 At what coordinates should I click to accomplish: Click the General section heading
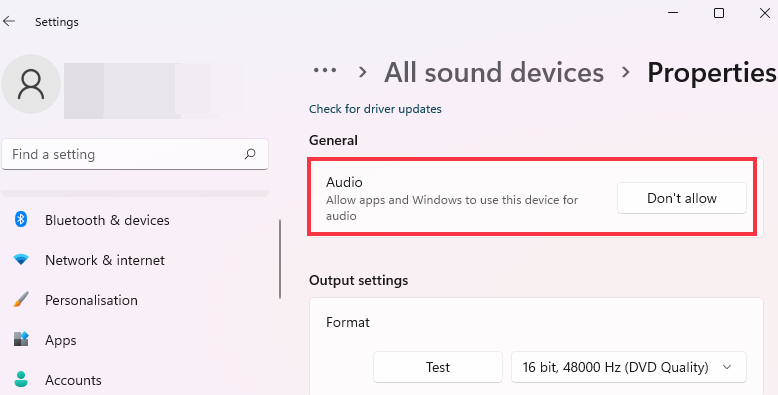point(333,140)
